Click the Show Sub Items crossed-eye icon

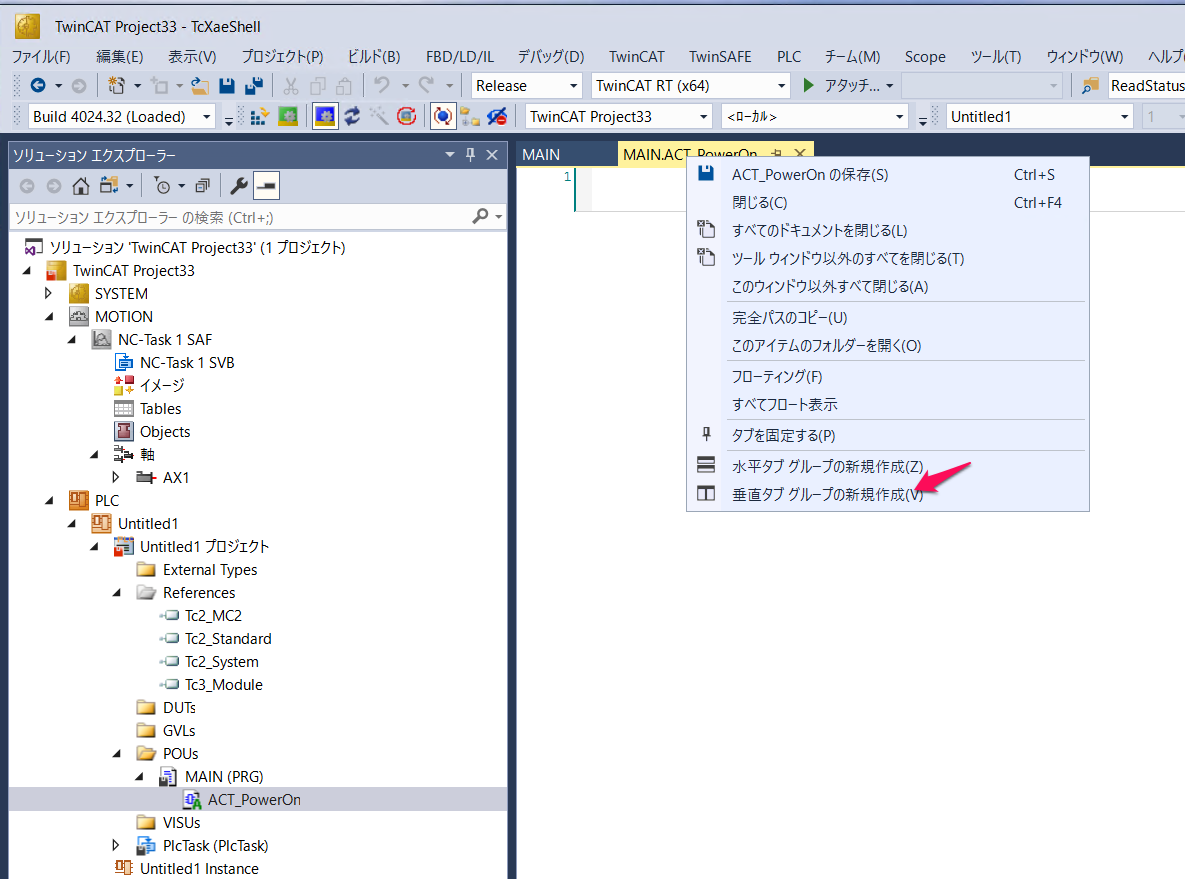pos(497,116)
